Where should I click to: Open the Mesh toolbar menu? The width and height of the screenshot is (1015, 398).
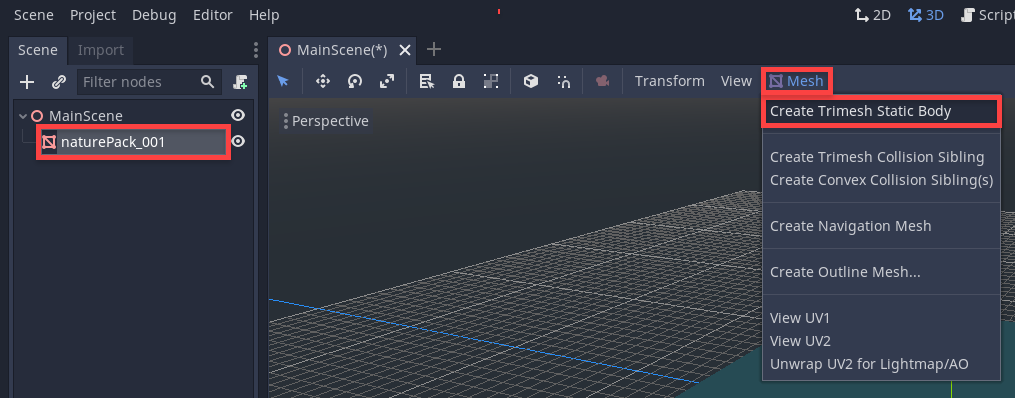tap(796, 81)
